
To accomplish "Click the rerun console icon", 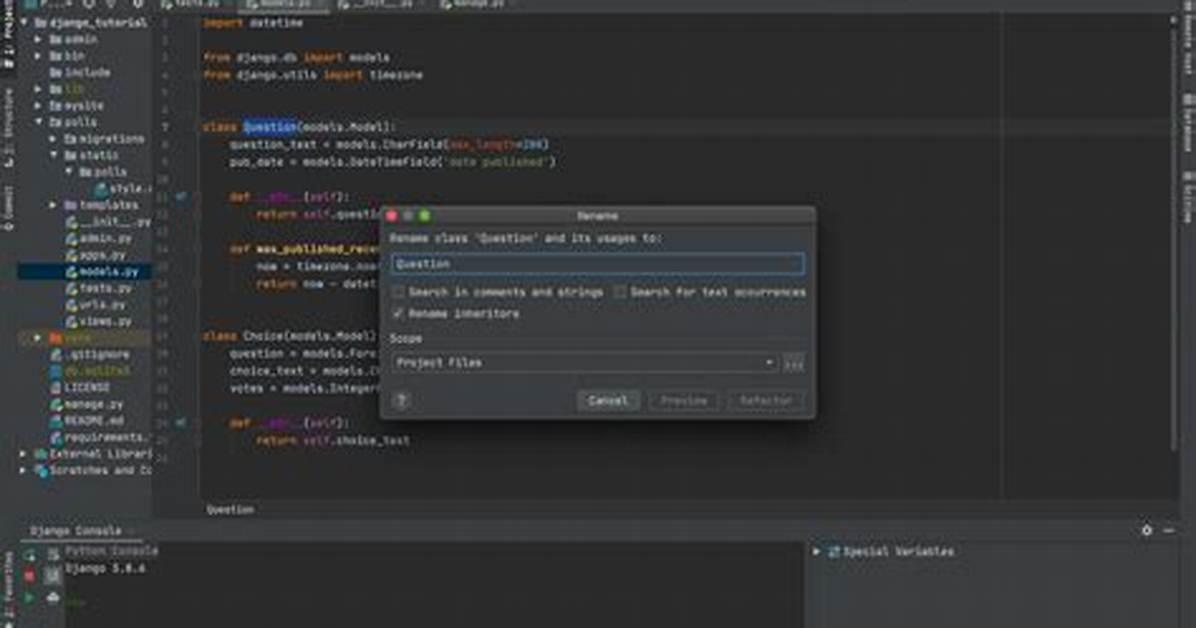I will (x=29, y=556).
